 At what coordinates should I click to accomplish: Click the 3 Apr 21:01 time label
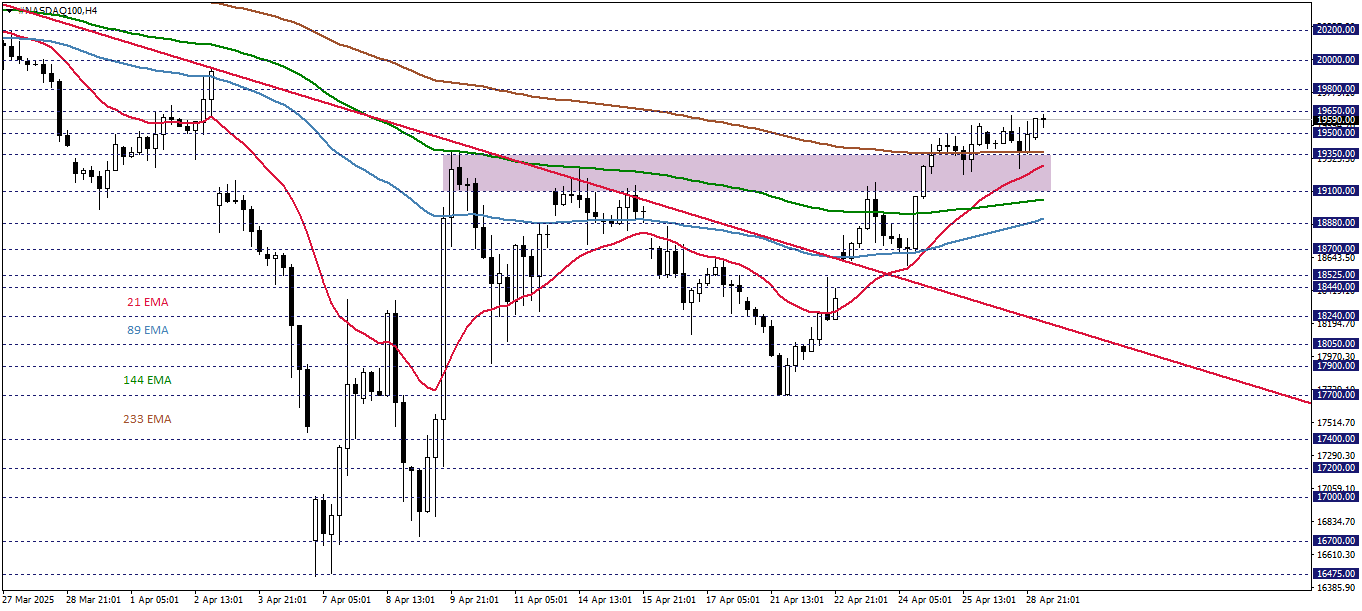284,600
